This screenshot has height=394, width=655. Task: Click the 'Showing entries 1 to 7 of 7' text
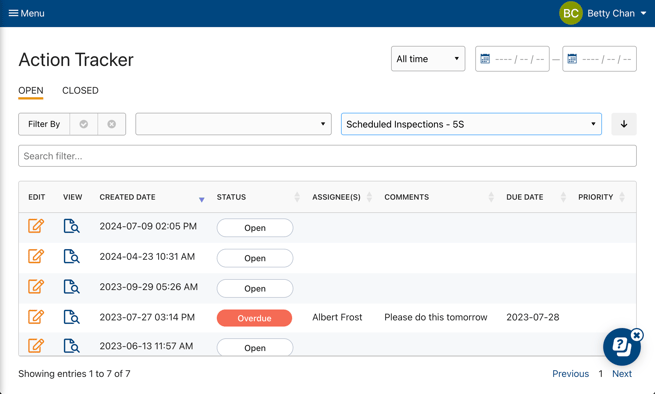pos(74,374)
